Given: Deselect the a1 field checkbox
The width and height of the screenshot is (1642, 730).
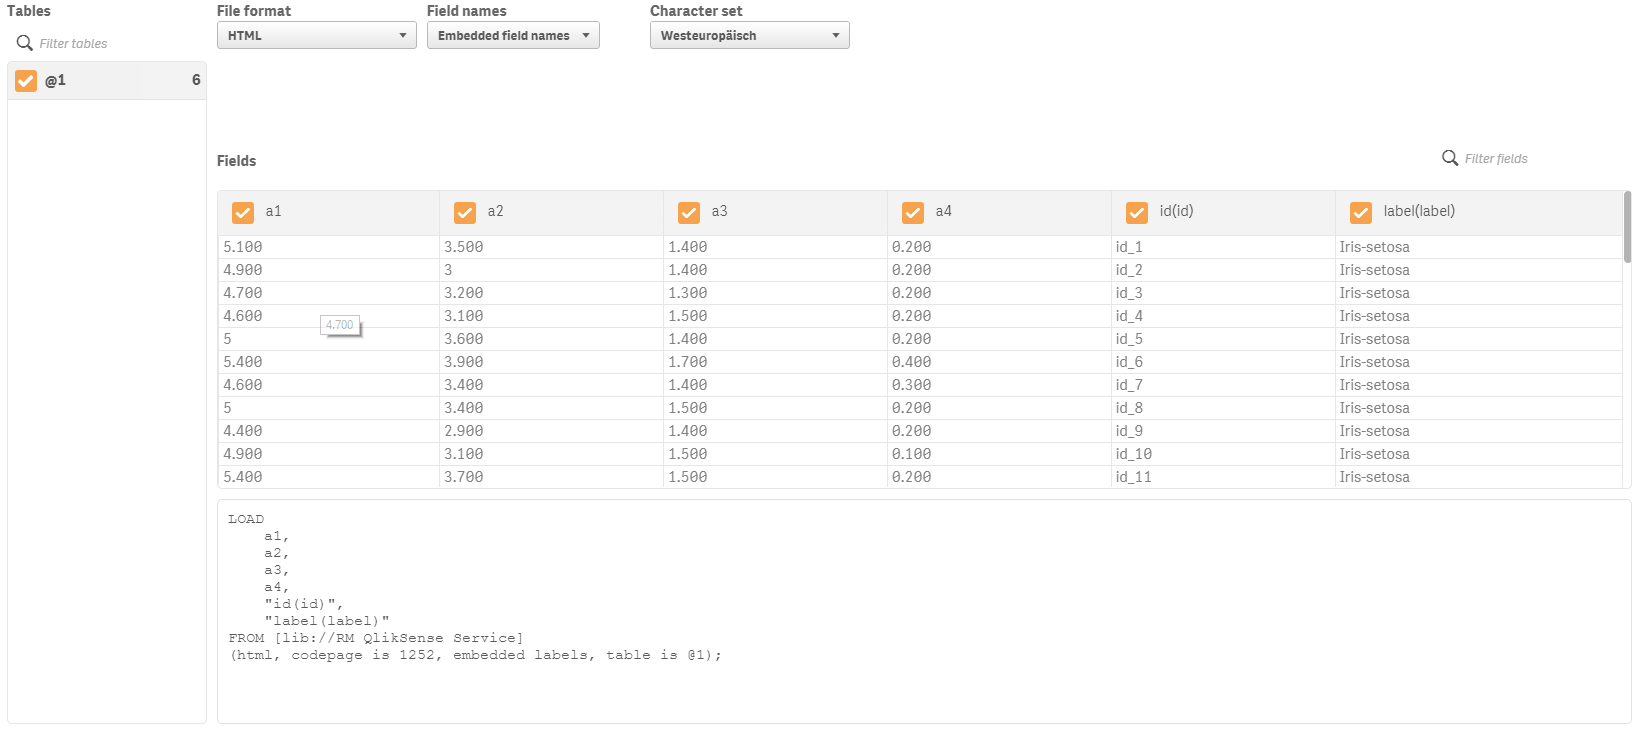Looking at the screenshot, I should 242,212.
